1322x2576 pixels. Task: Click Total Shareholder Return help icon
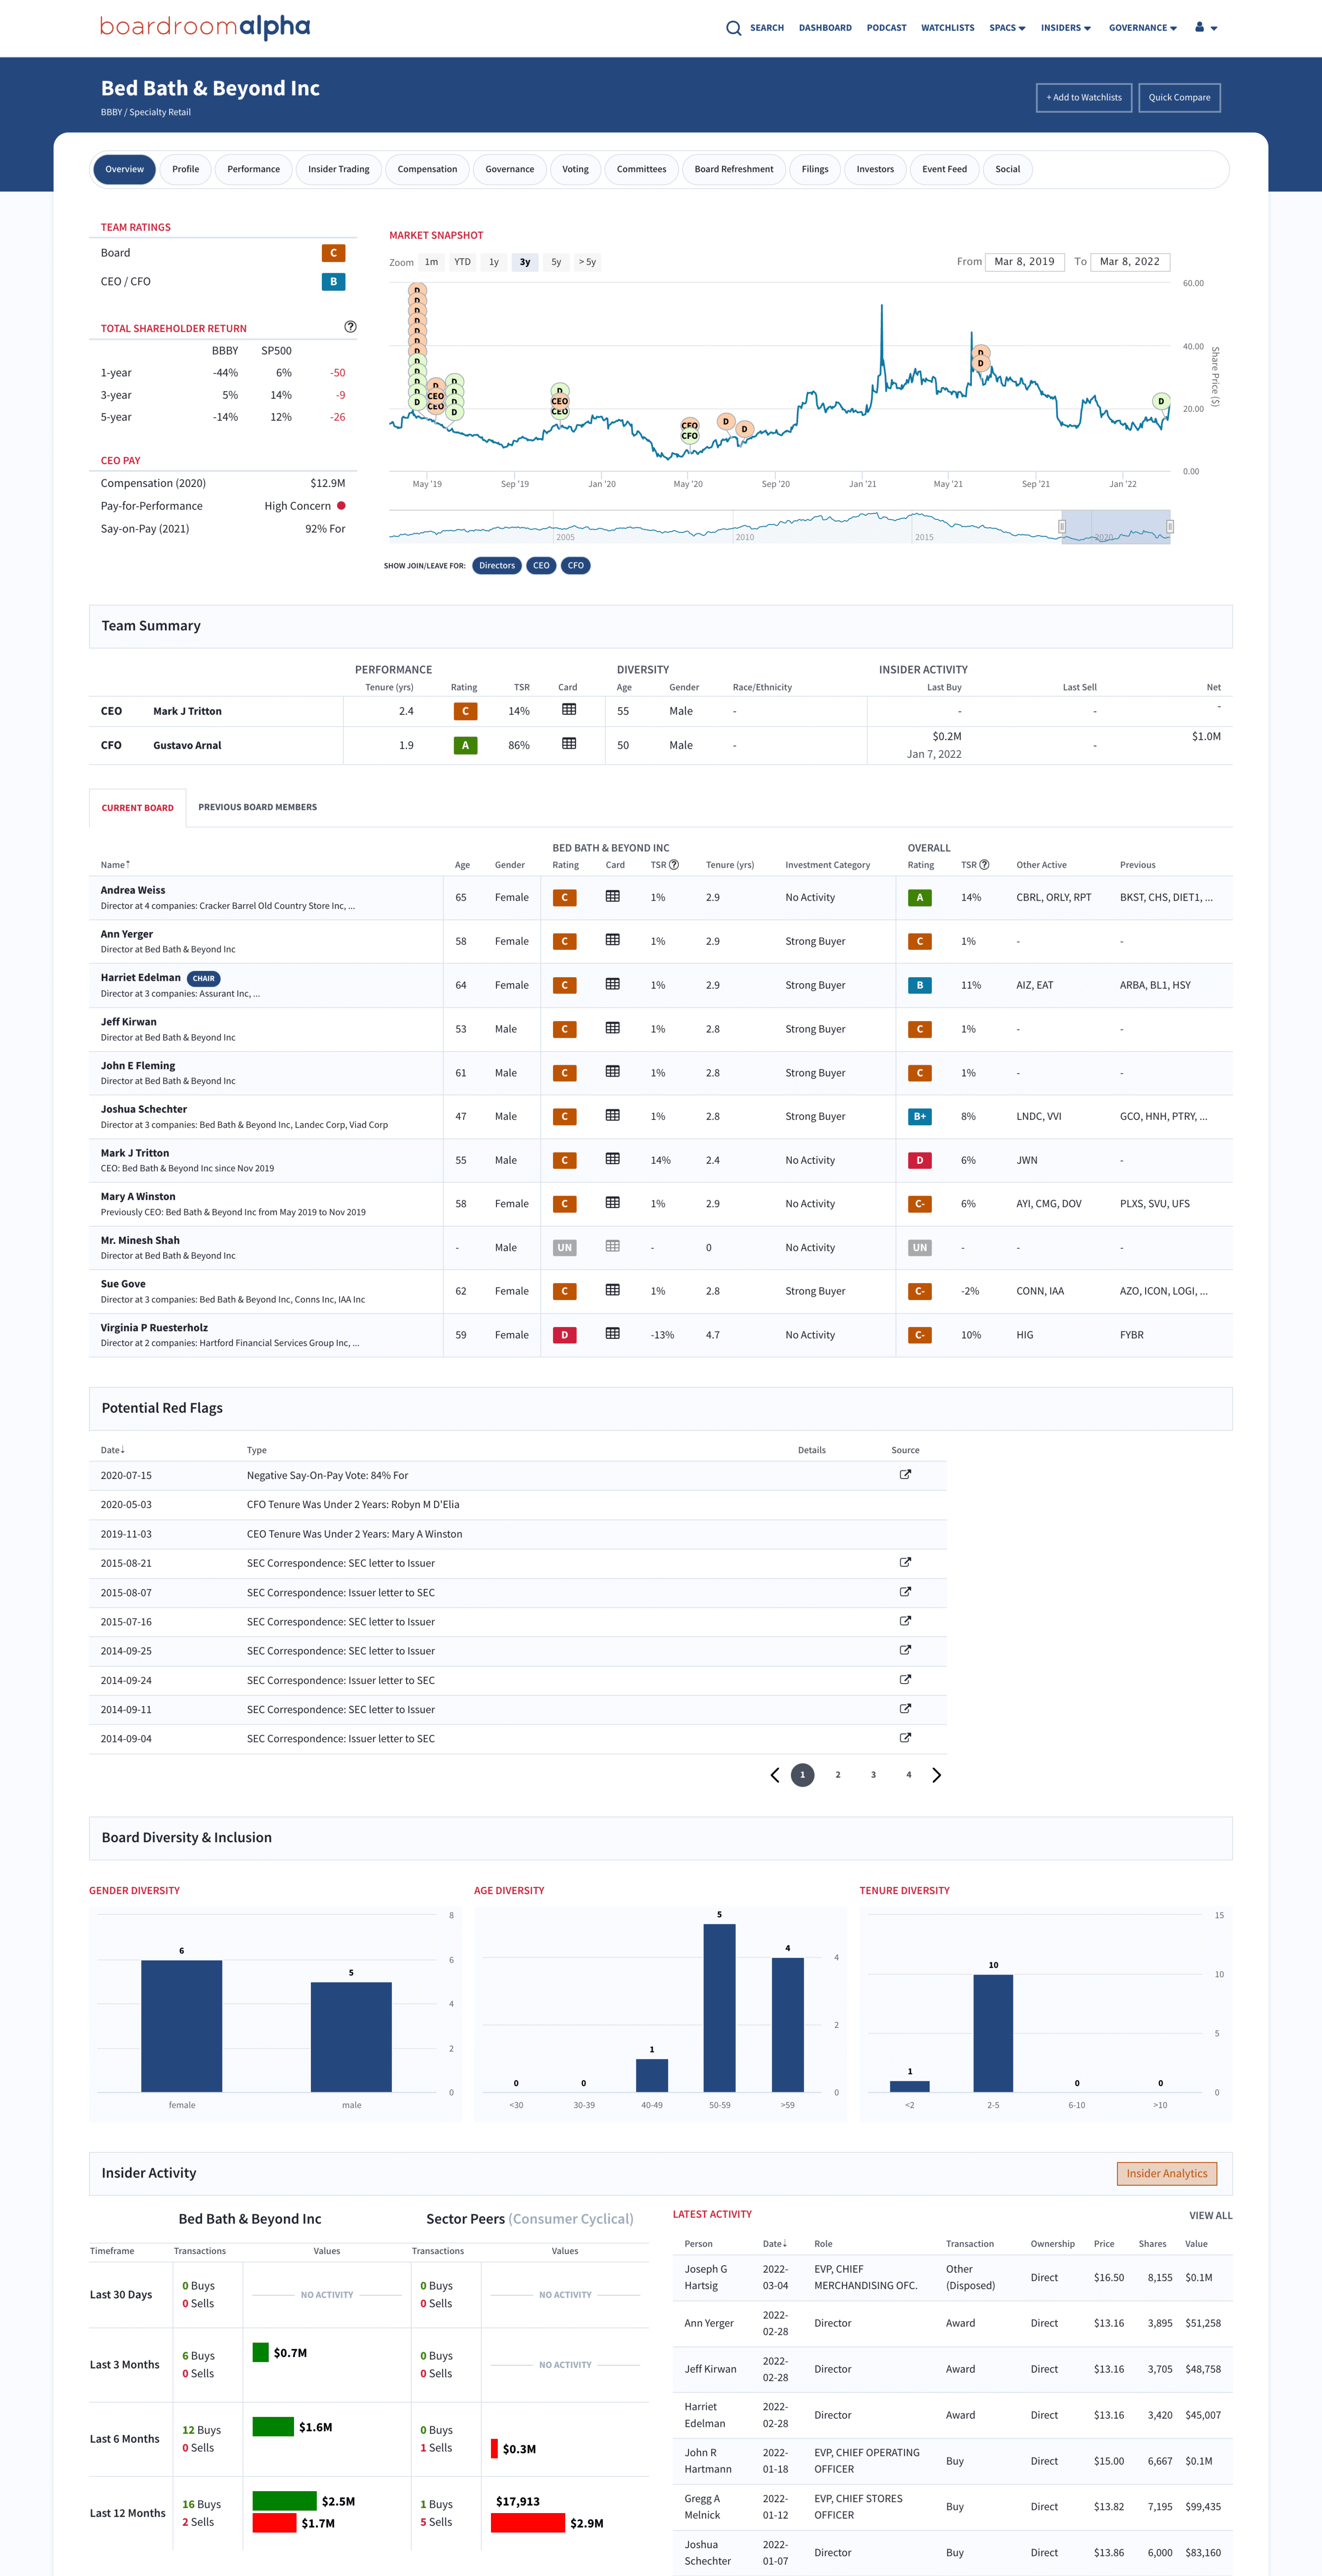[x=350, y=327]
